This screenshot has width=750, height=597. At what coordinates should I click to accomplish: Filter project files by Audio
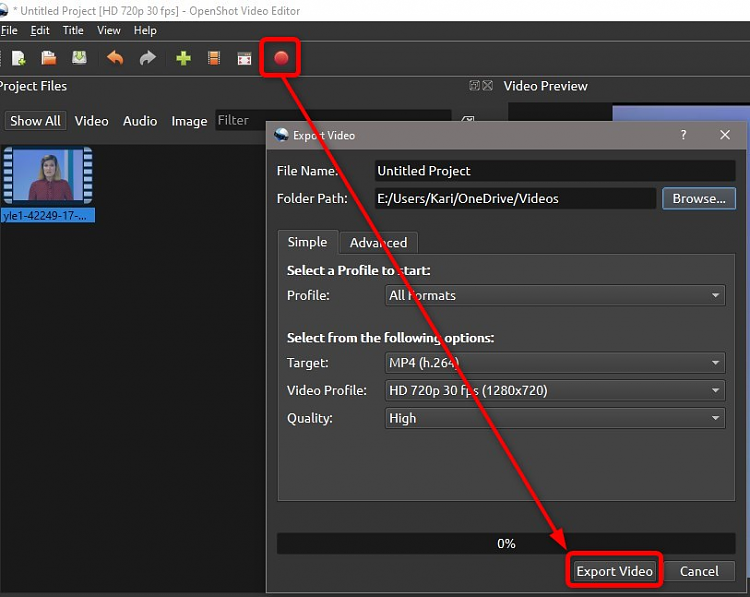(x=140, y=121)
